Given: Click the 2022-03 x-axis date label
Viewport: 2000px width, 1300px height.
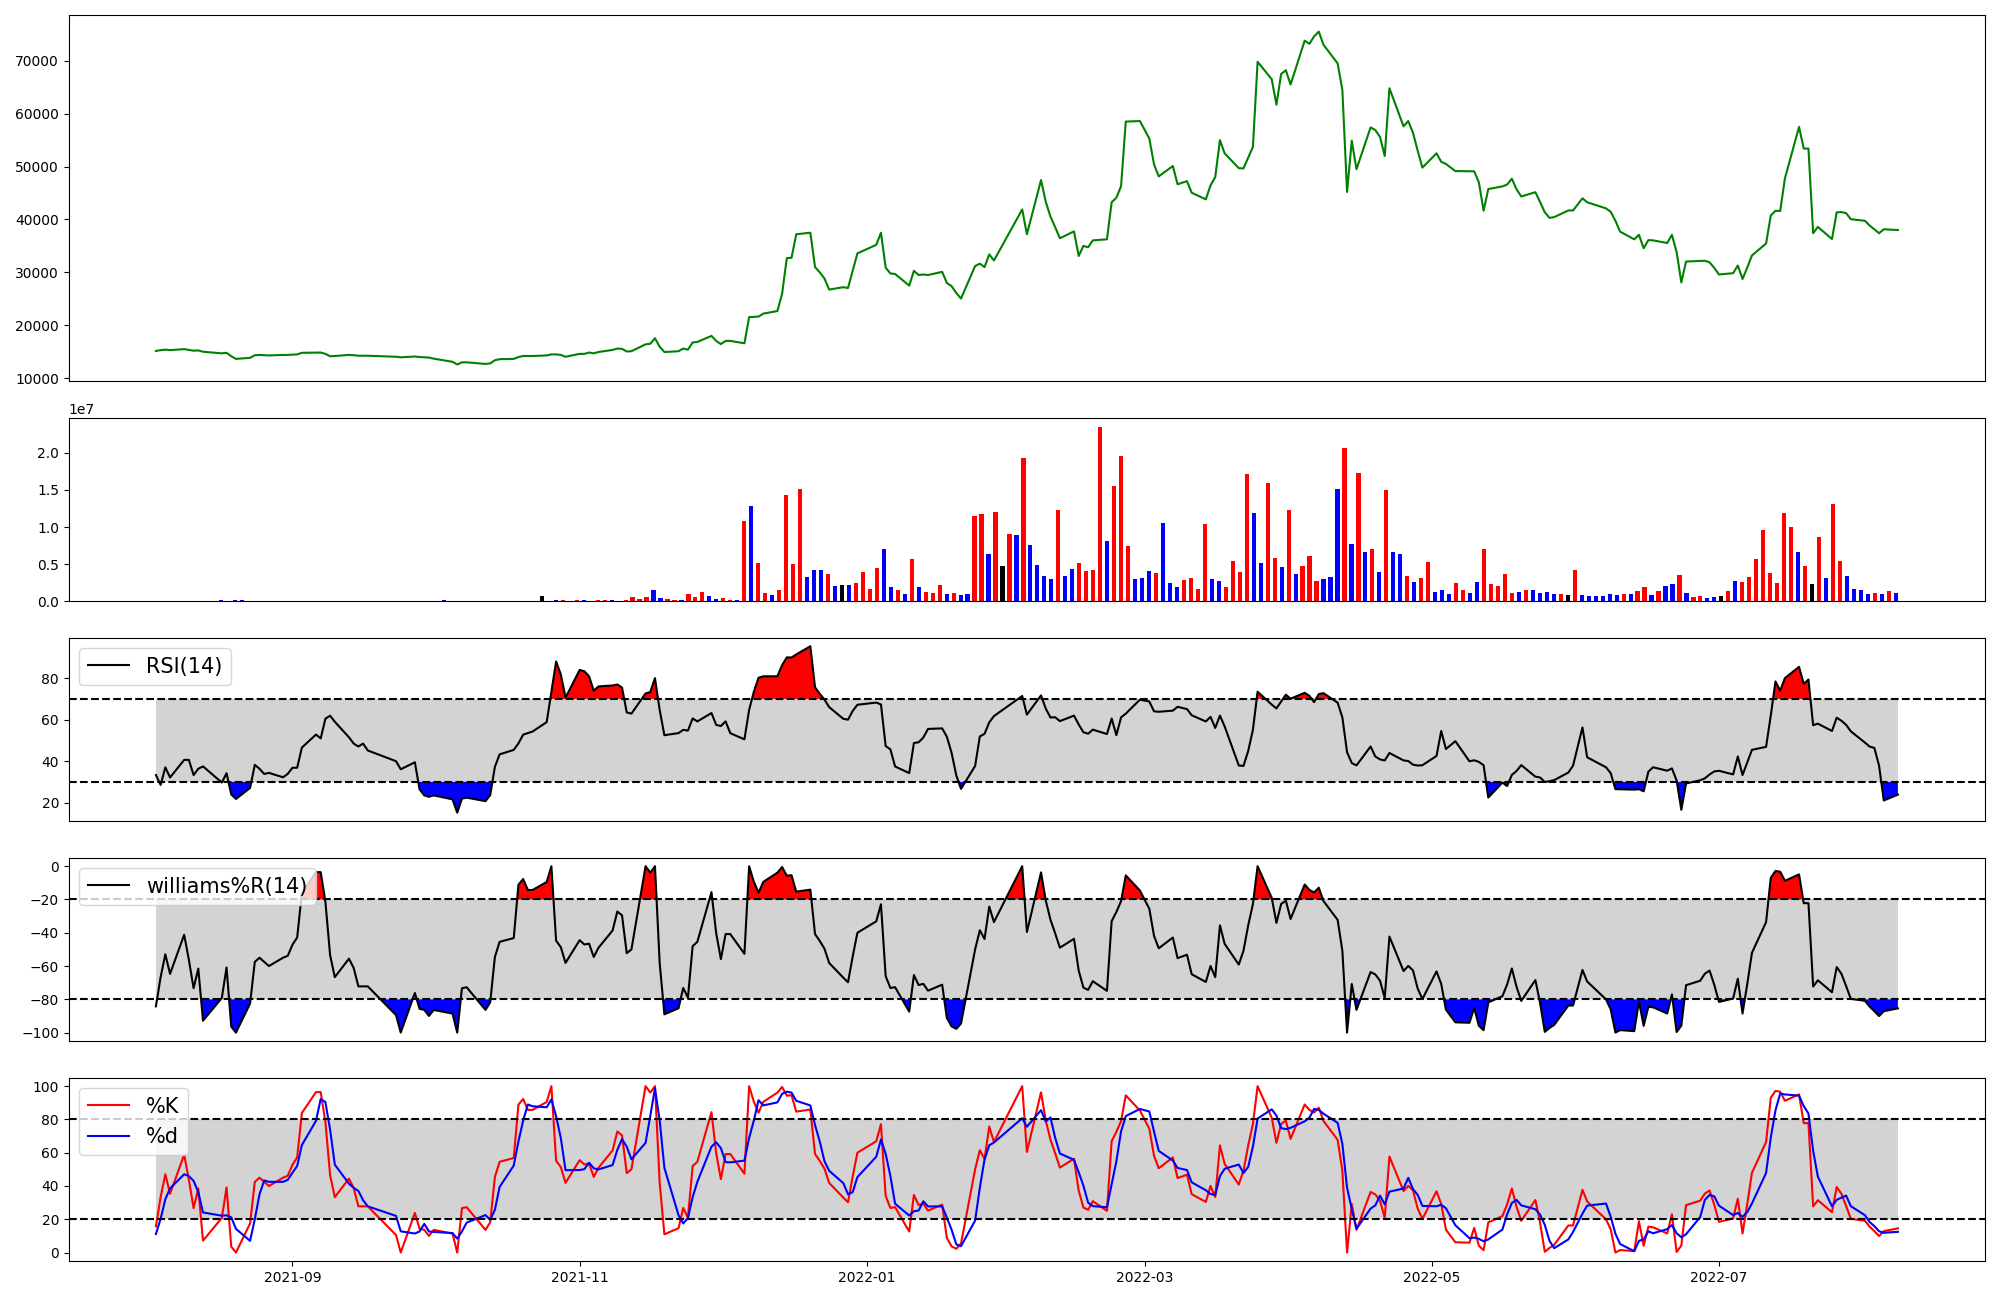Looking at the screenshot, I should pos(1144,1277).
